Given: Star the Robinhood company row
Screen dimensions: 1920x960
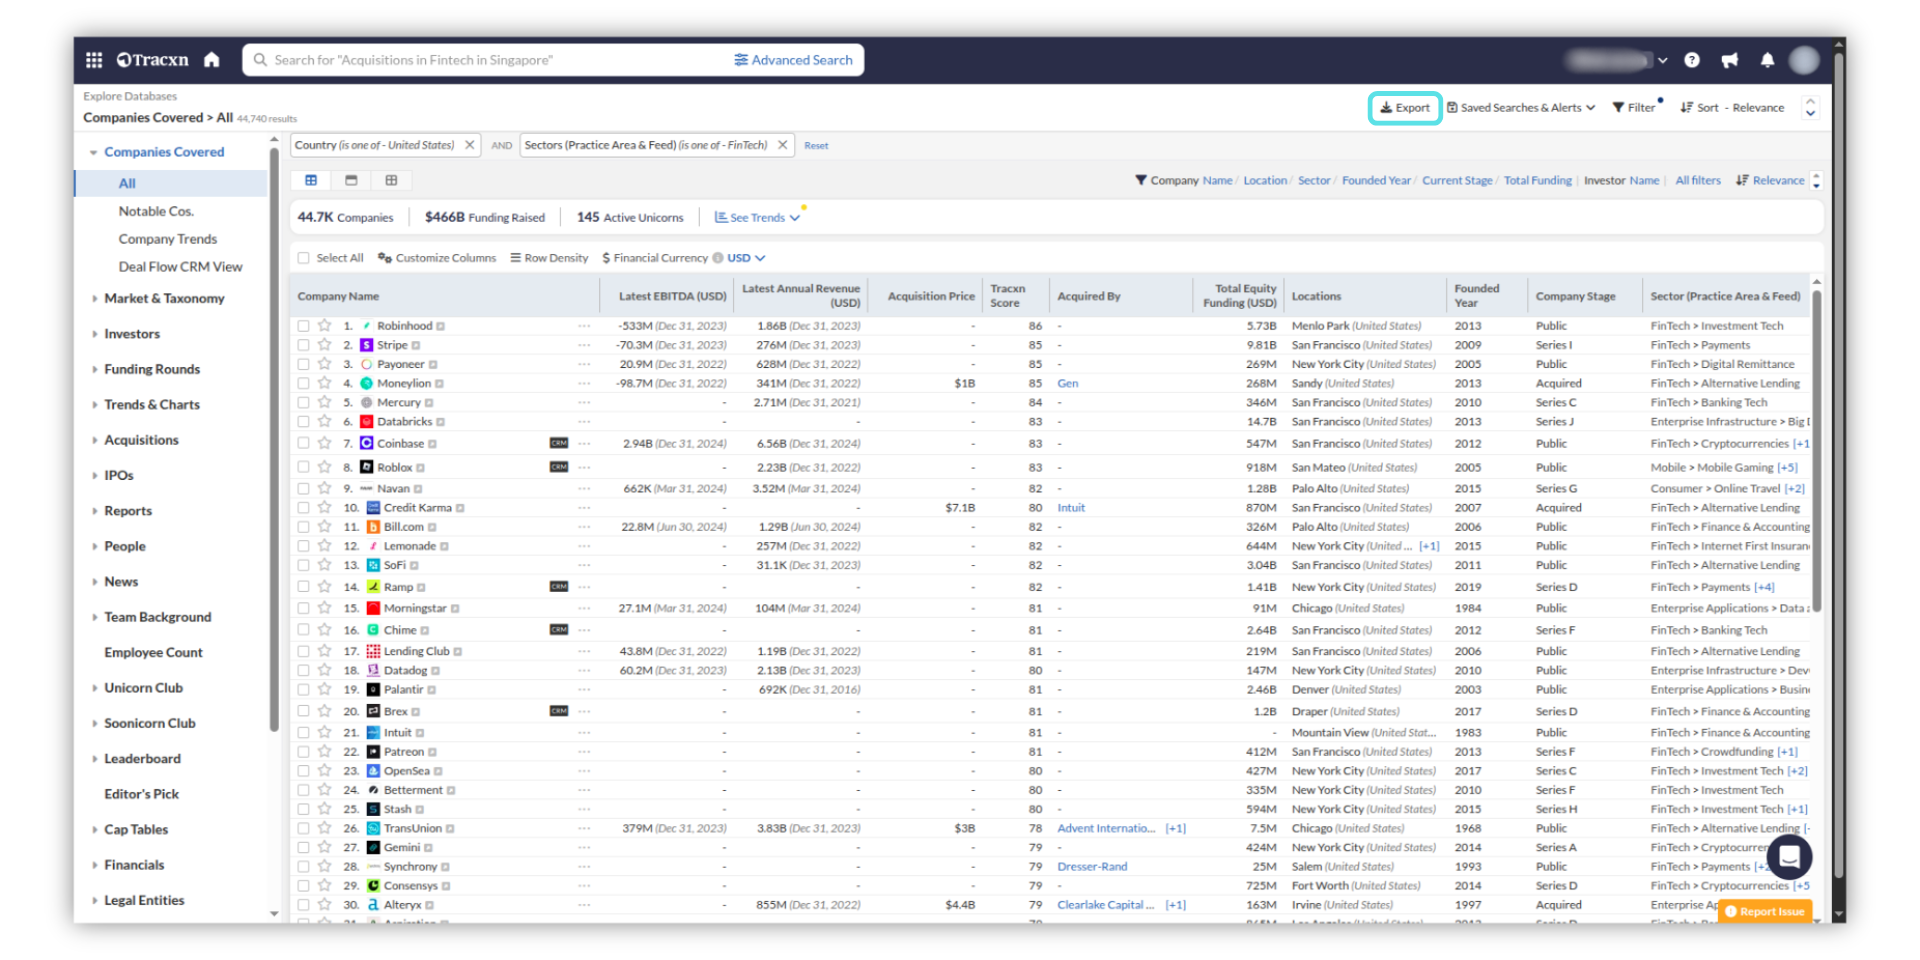Looking at the screenshot, I should tap(325, 326).
